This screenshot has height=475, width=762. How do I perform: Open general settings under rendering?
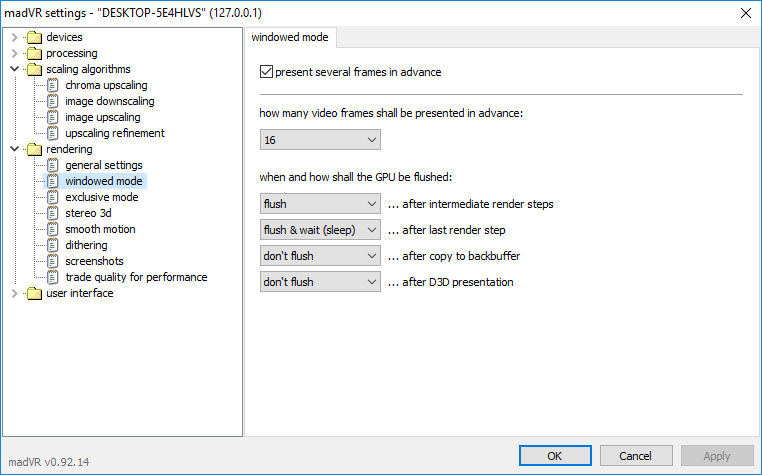[x=104, y=165]
